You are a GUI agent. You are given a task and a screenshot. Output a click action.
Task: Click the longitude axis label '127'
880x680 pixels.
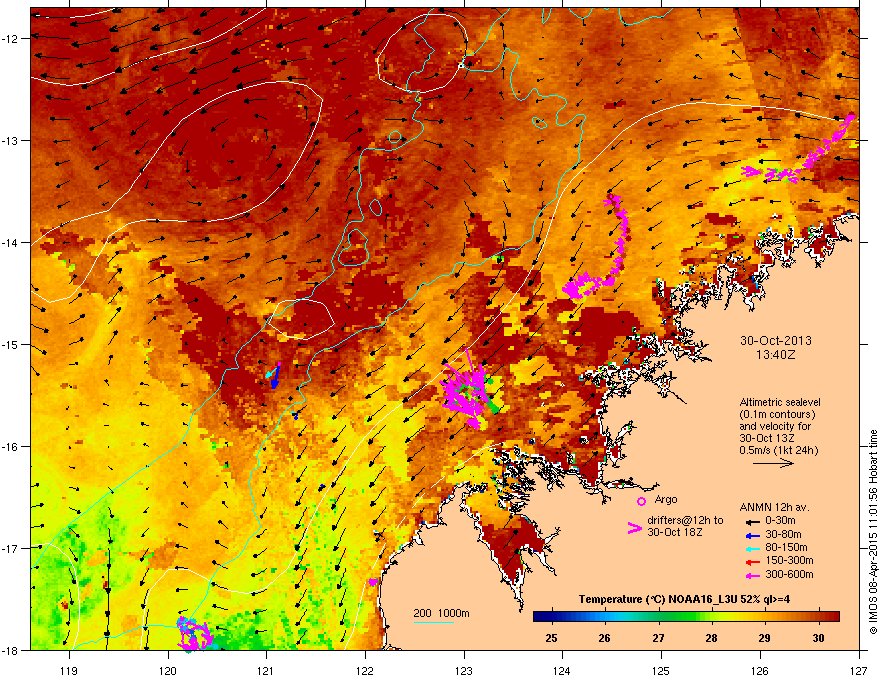point(859,670)
